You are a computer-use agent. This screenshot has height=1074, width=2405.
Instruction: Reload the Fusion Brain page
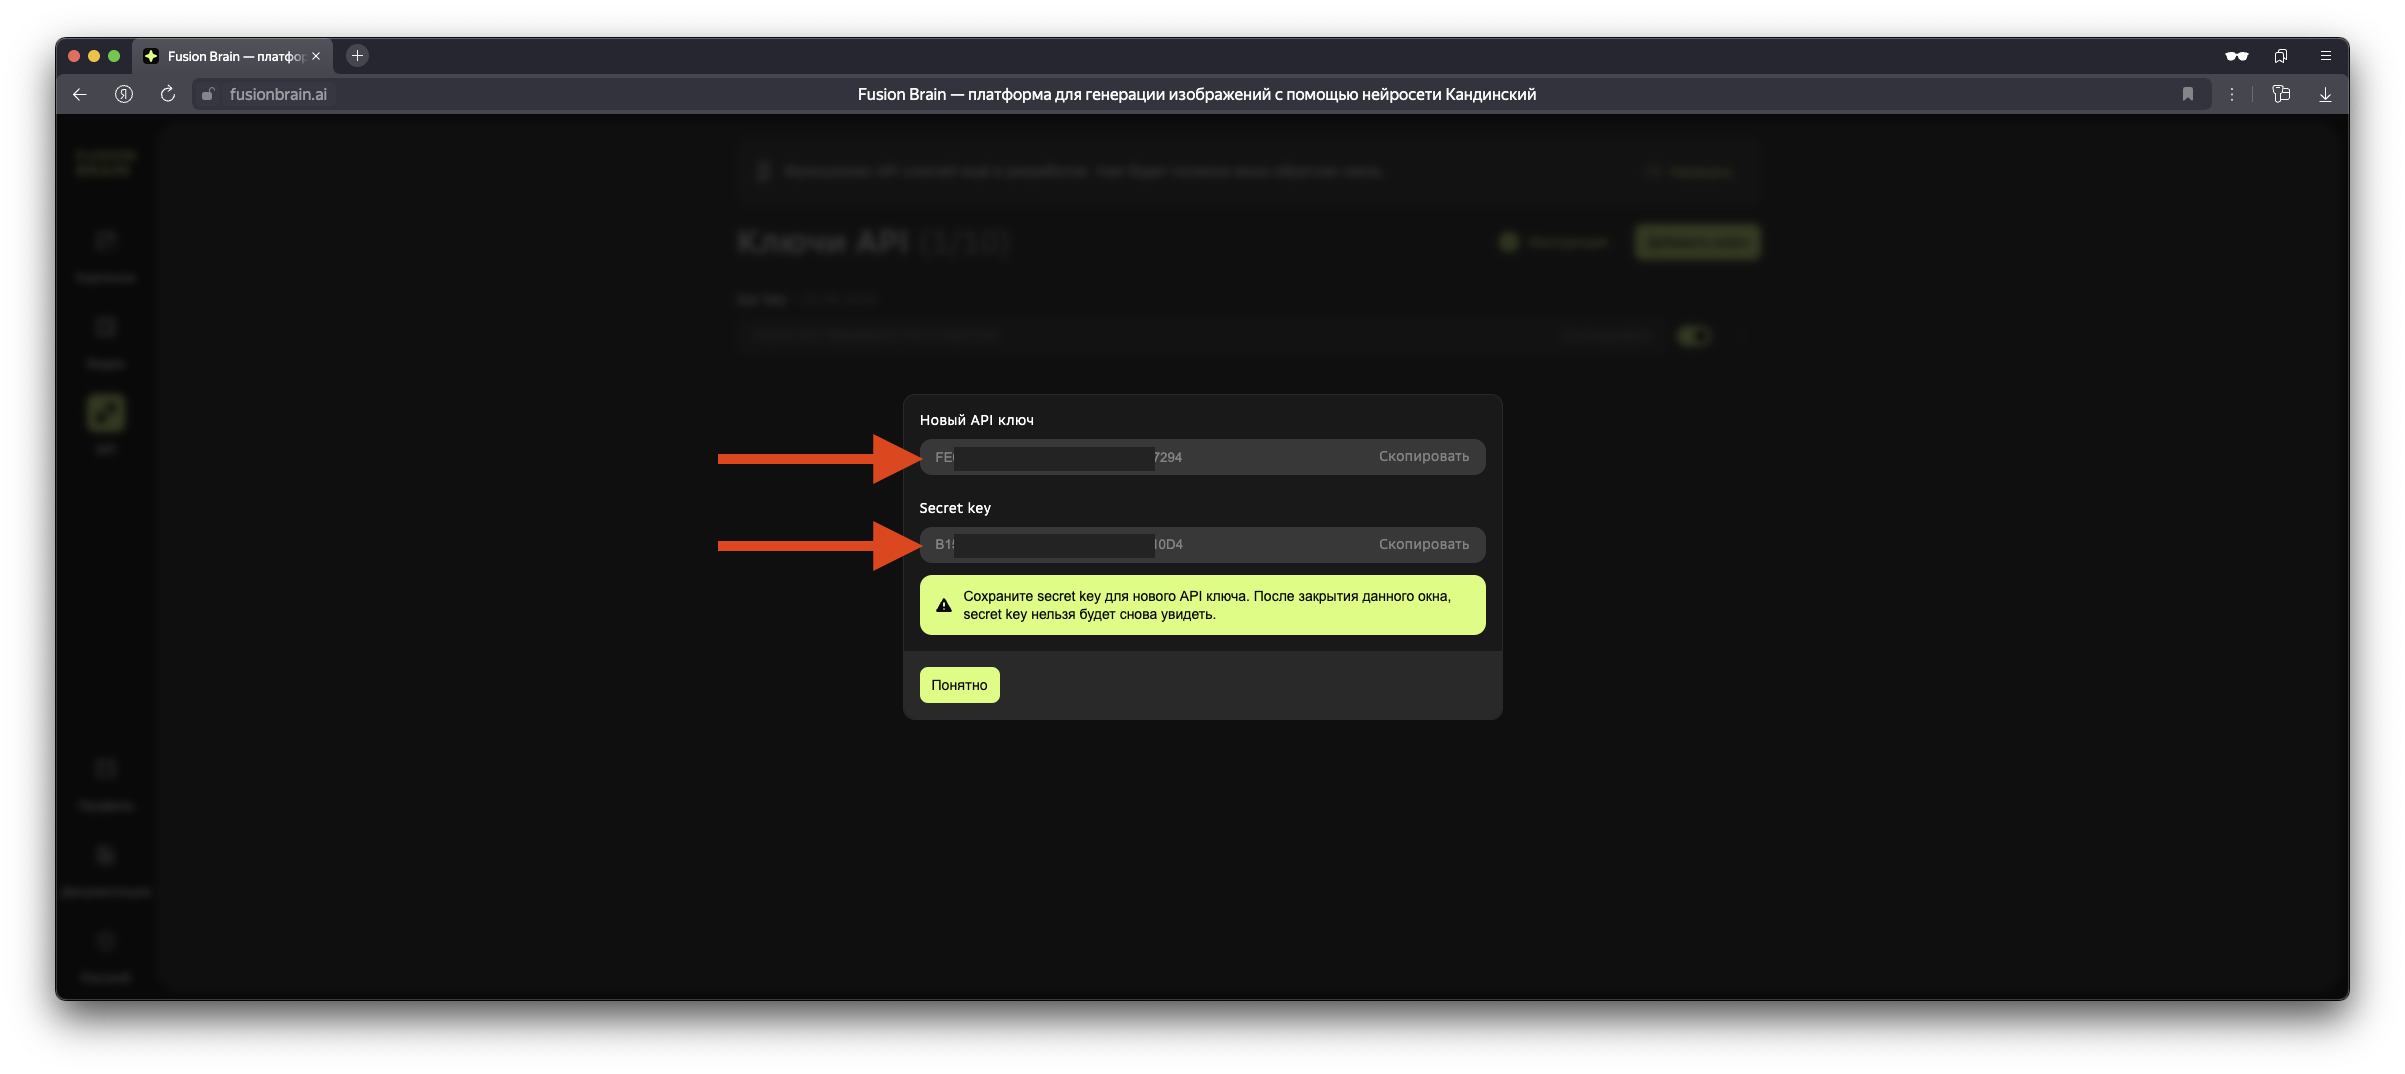[168, 94]
